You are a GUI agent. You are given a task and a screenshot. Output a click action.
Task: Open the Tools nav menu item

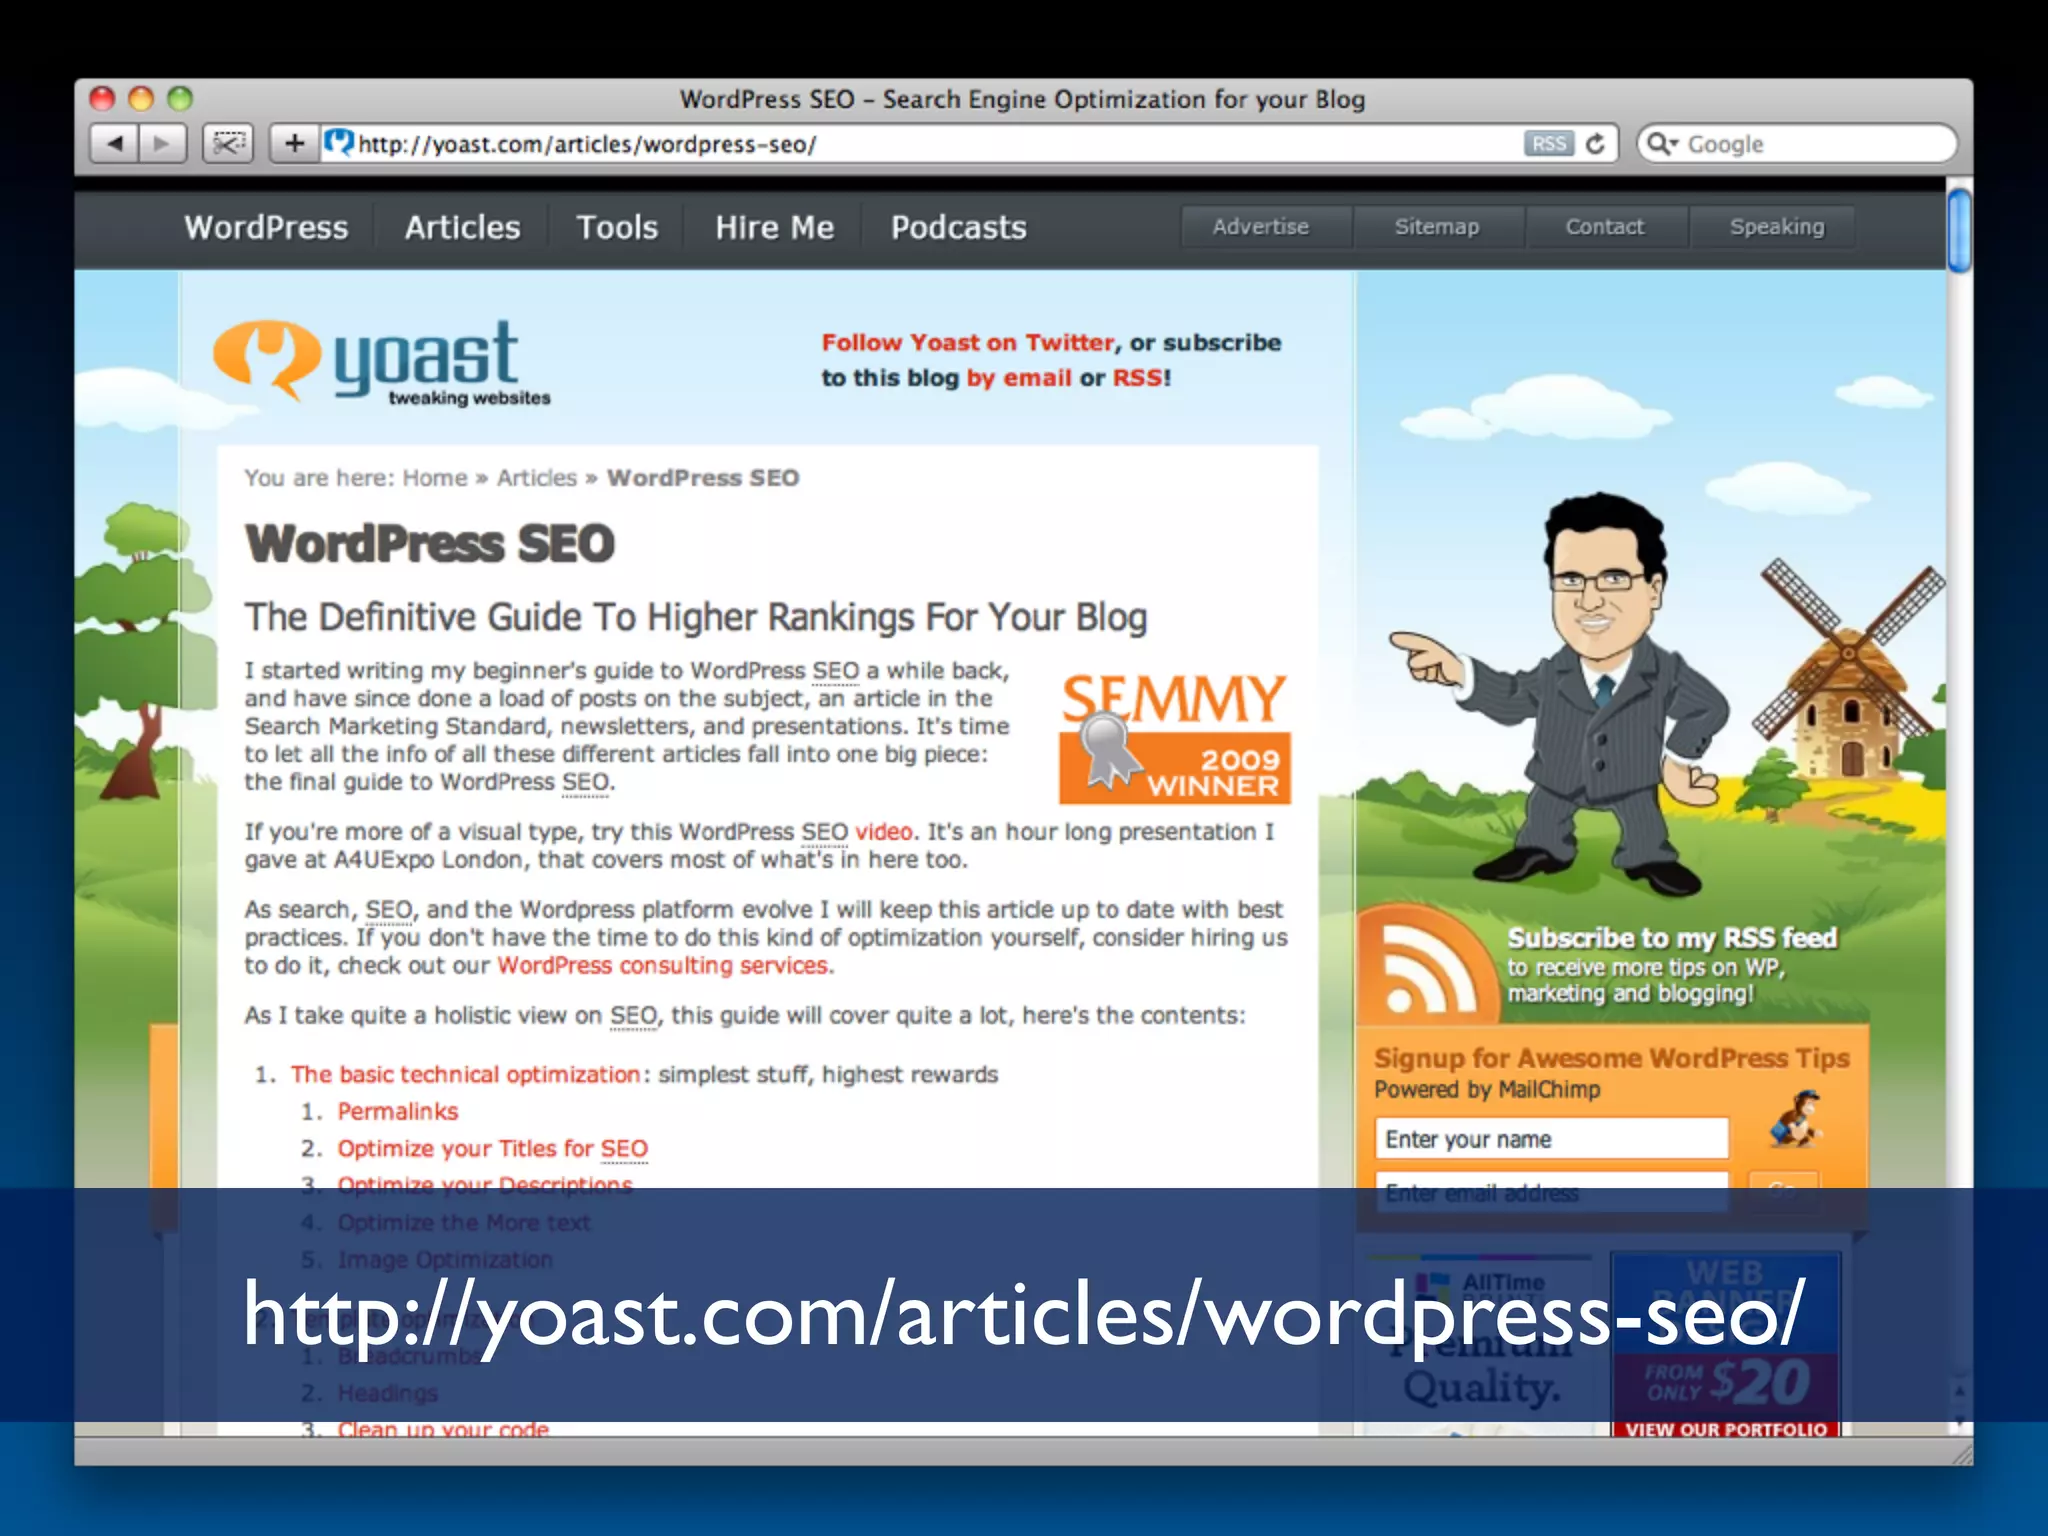click(x=617, y=228)
